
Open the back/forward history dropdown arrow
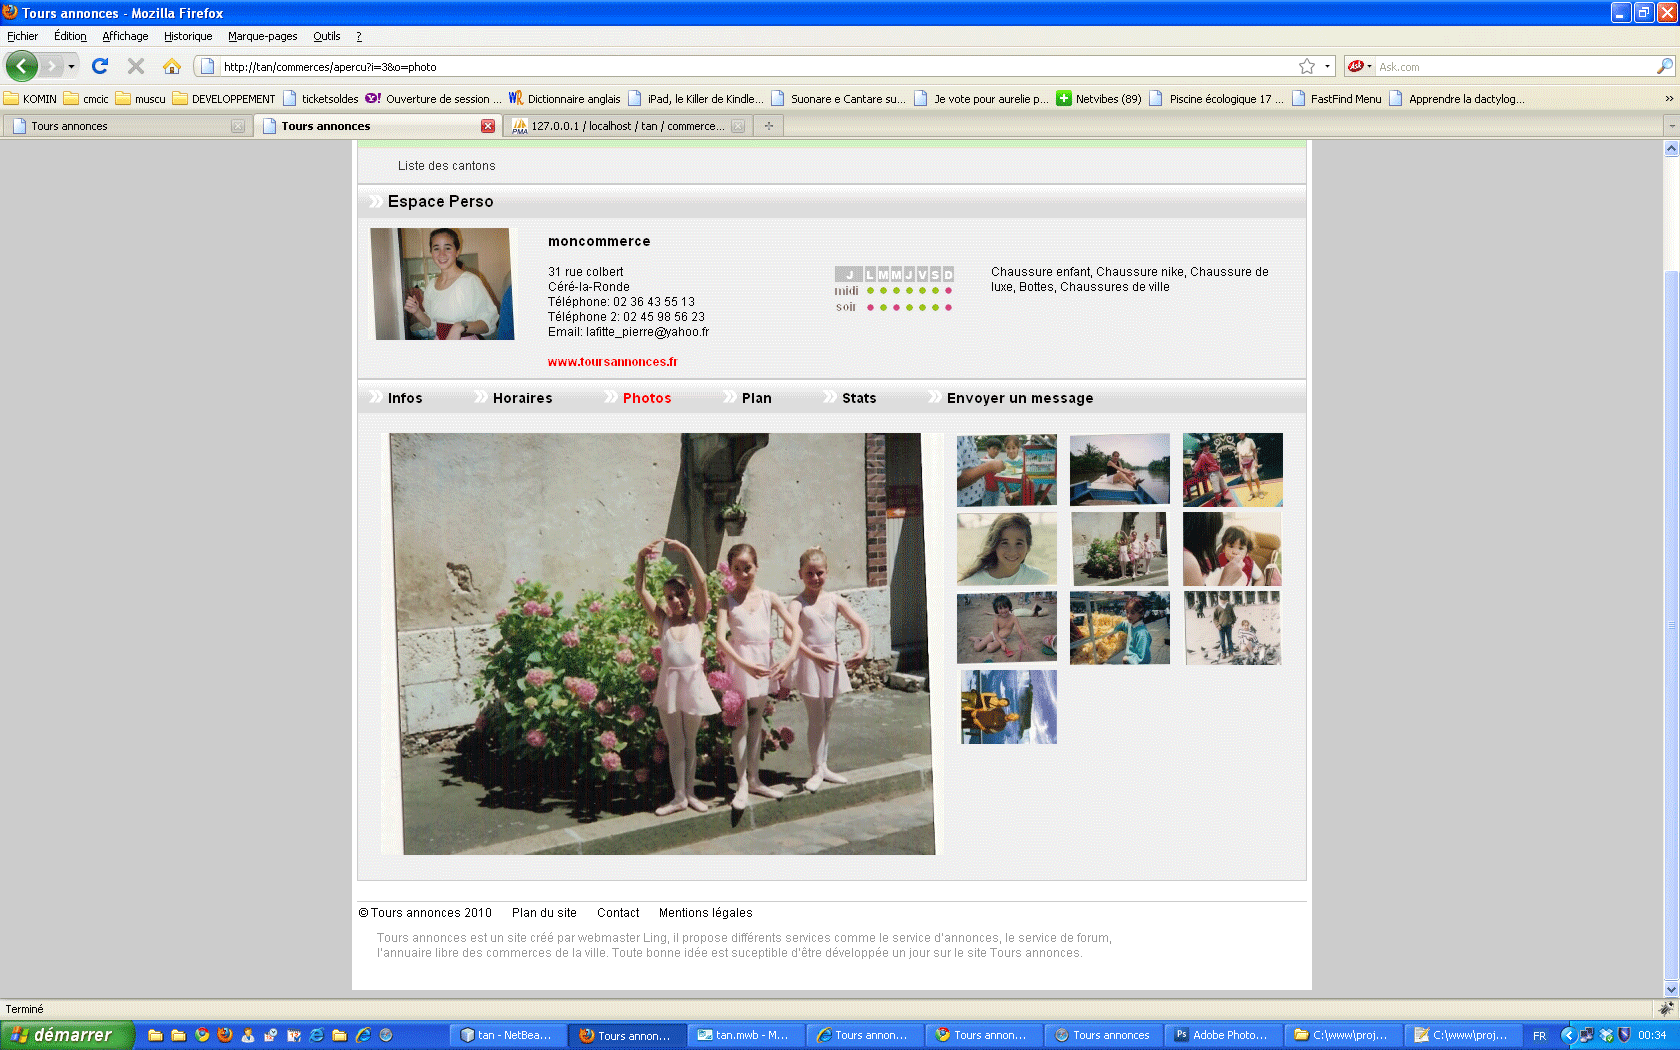(x=71, y=67)
